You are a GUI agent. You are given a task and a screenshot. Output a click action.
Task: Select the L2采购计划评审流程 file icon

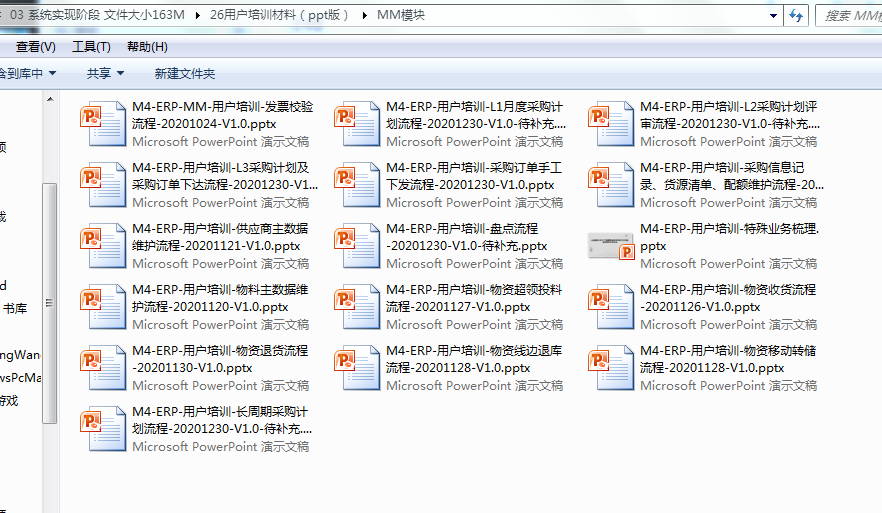pos(609,124)
